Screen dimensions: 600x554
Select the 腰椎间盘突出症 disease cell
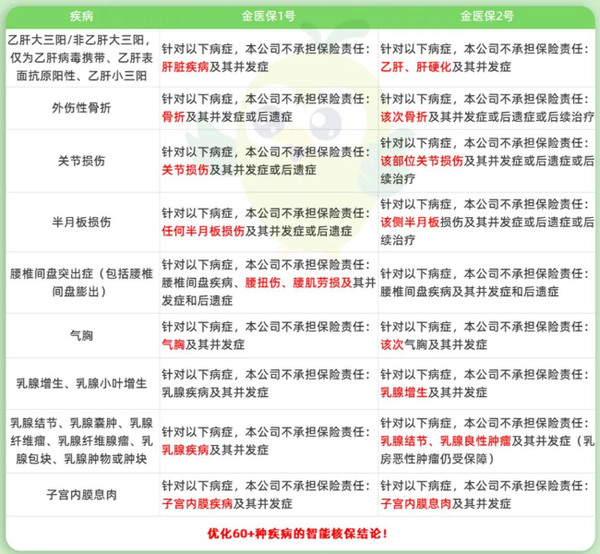pyautogui.click(x=82, y=283)
